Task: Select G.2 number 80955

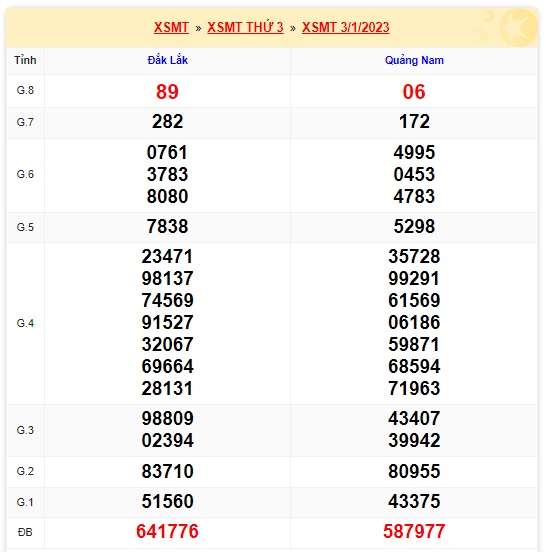Action: point(414,471)
